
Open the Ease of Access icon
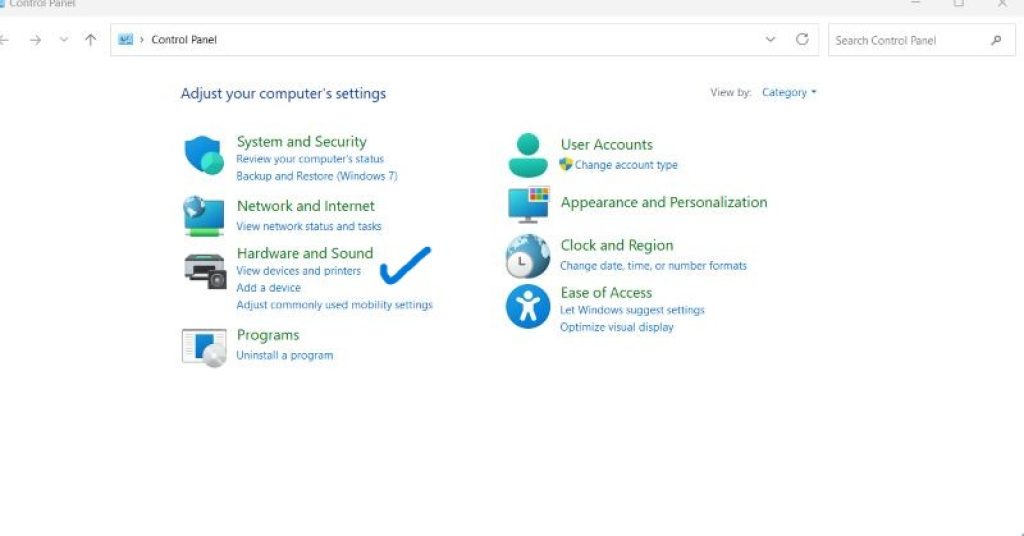(x=528, y=306)
